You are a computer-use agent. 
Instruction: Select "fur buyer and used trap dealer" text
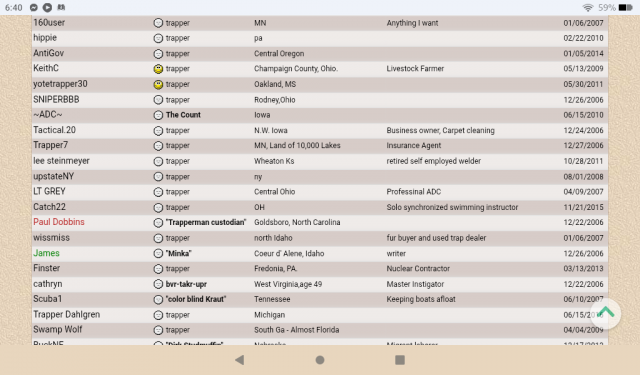click(436, 238)
